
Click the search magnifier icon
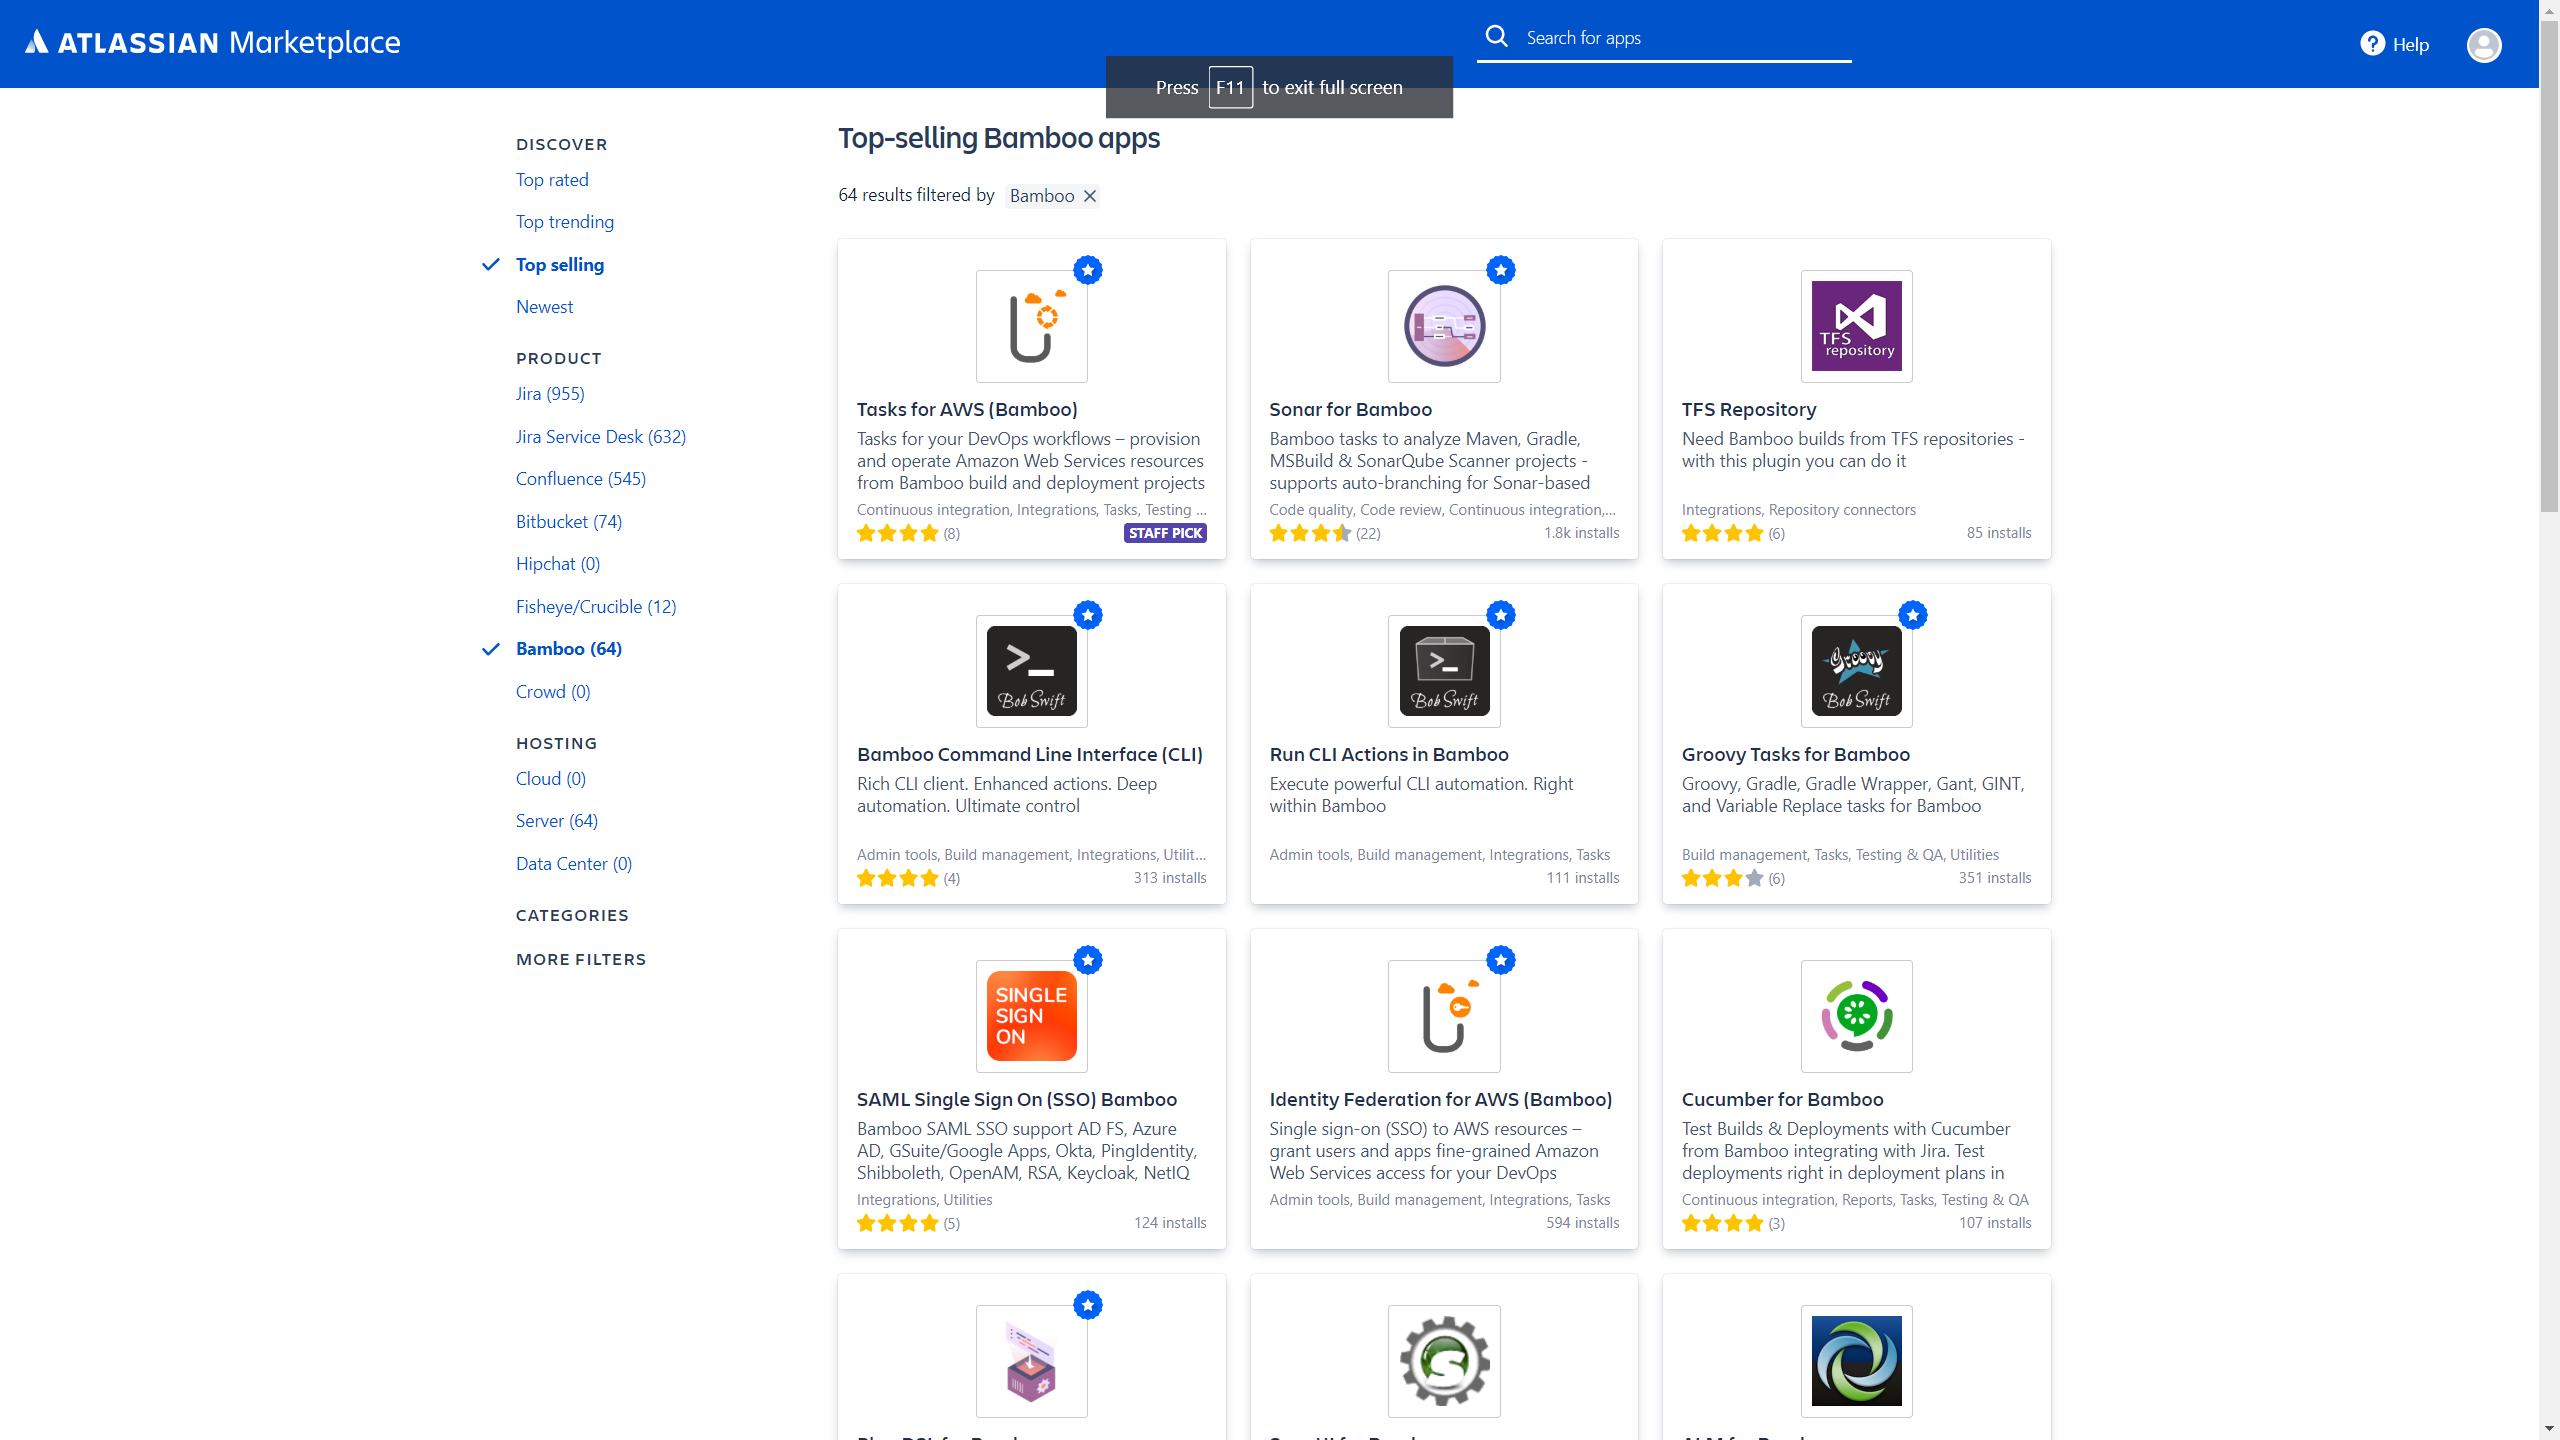pyautogui.click(x=1496, y=35)
